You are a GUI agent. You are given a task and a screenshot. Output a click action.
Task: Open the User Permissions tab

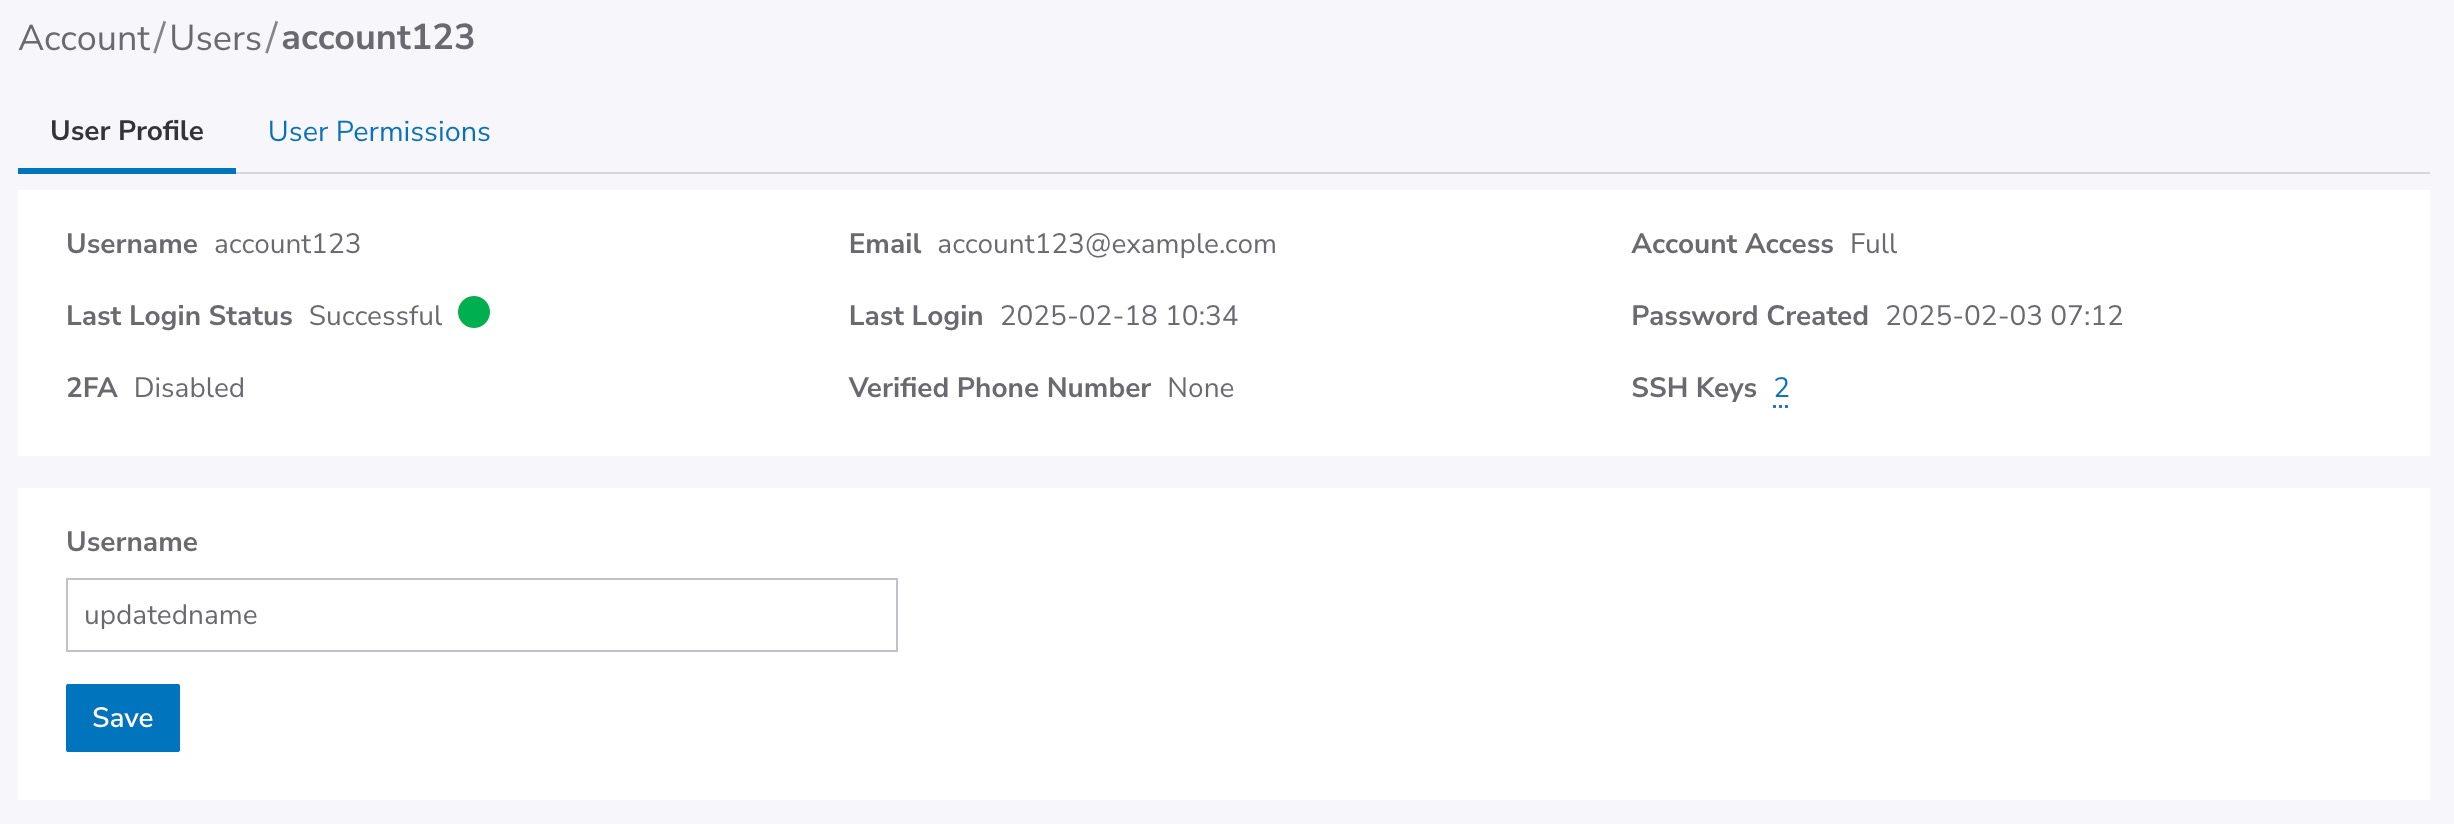379,132
